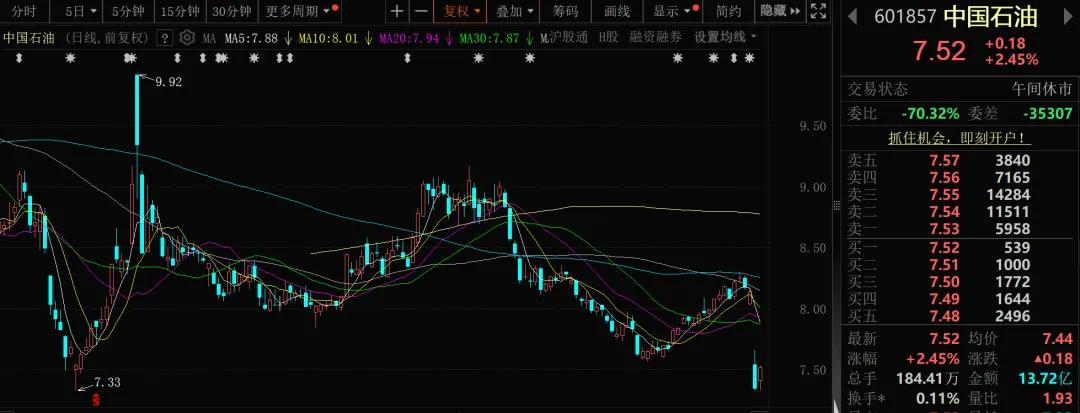Toggle 简约 simple display mode
Image resolution: width=1080 pixels, height=413 pixels.
coord(729,12)
